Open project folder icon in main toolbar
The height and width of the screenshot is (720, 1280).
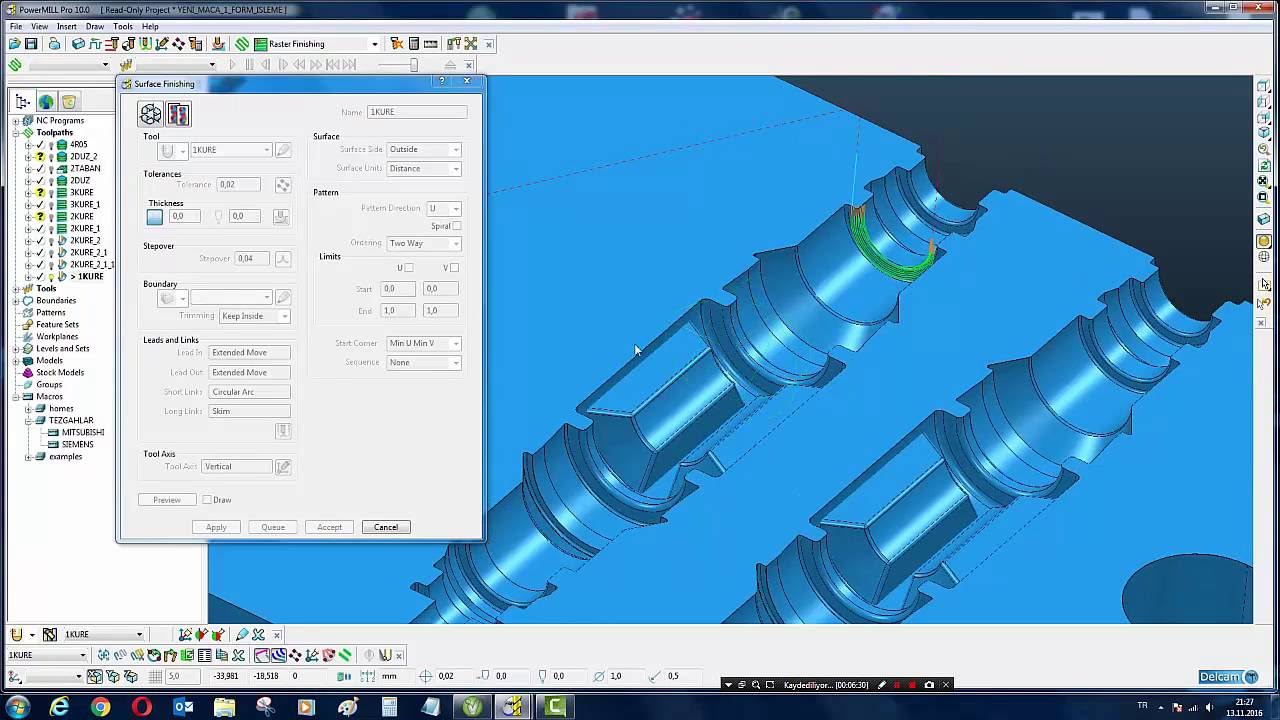[15, 44]
